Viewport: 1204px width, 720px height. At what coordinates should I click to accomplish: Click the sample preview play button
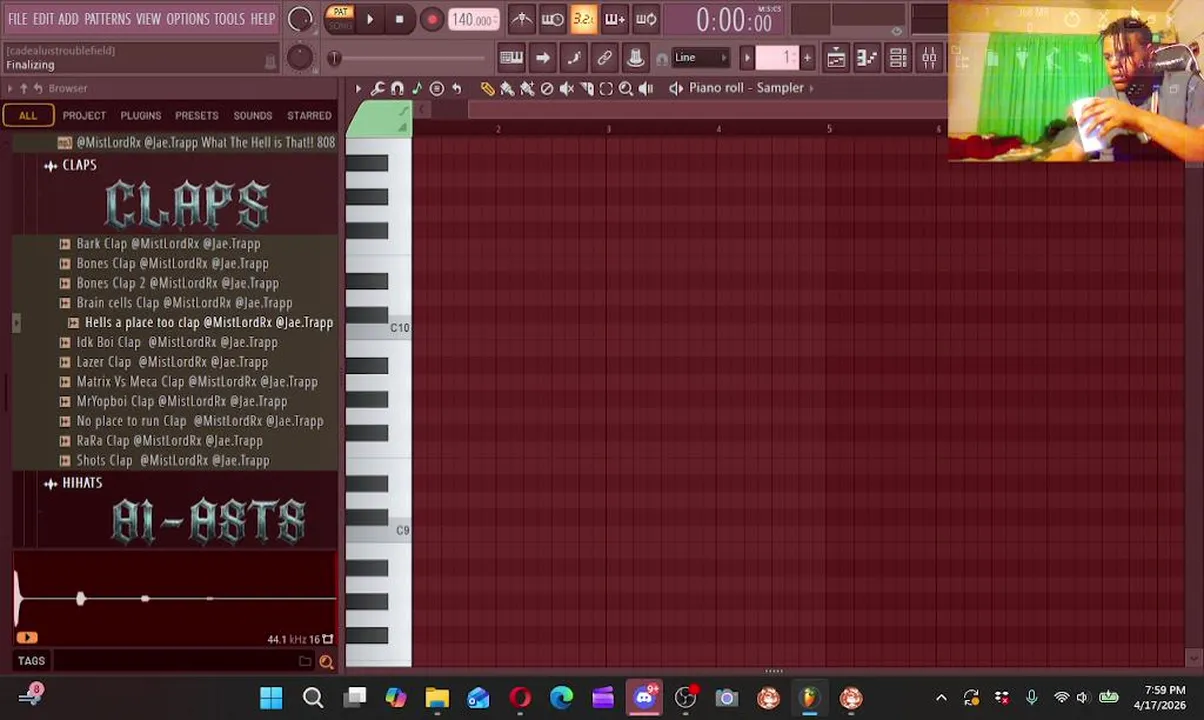(x=27, y=638)
